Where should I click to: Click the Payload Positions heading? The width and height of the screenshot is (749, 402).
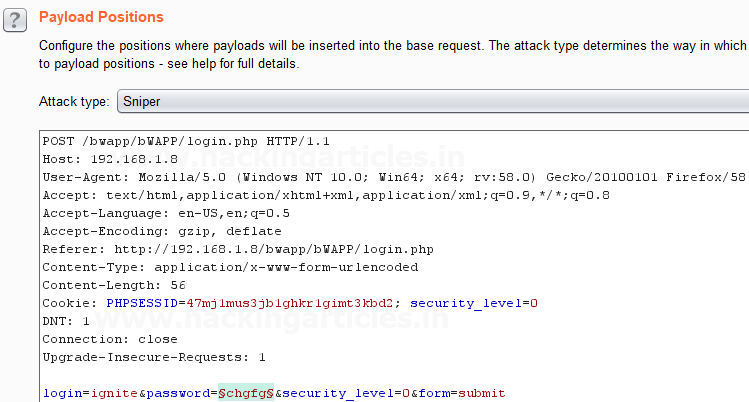(x=101, y=17)
